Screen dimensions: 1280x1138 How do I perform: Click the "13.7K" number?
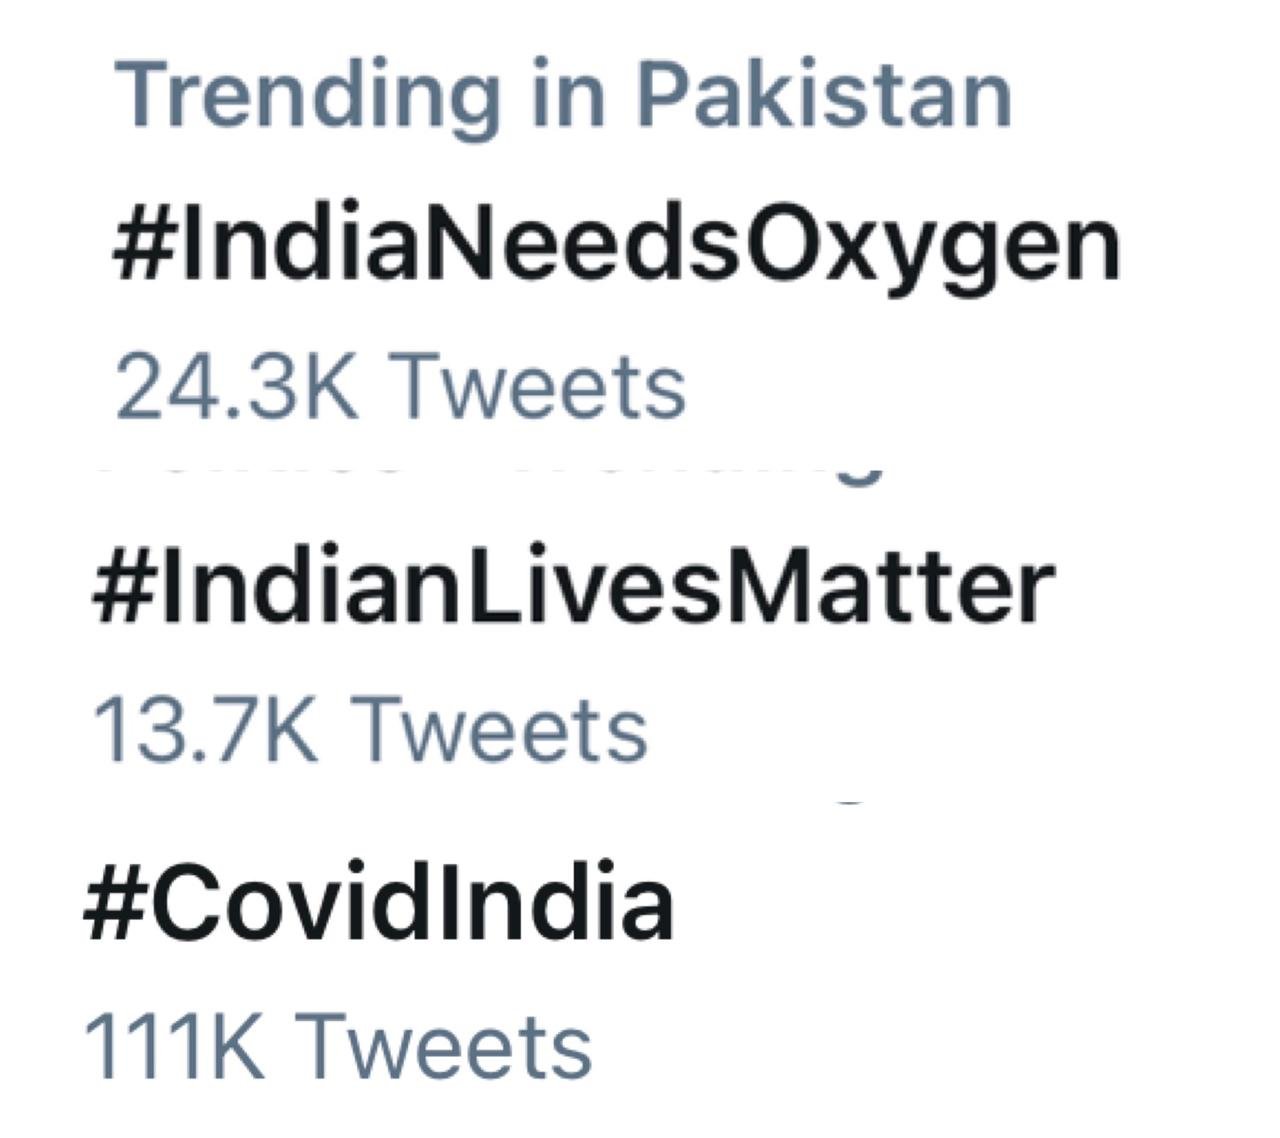(205, 728)
